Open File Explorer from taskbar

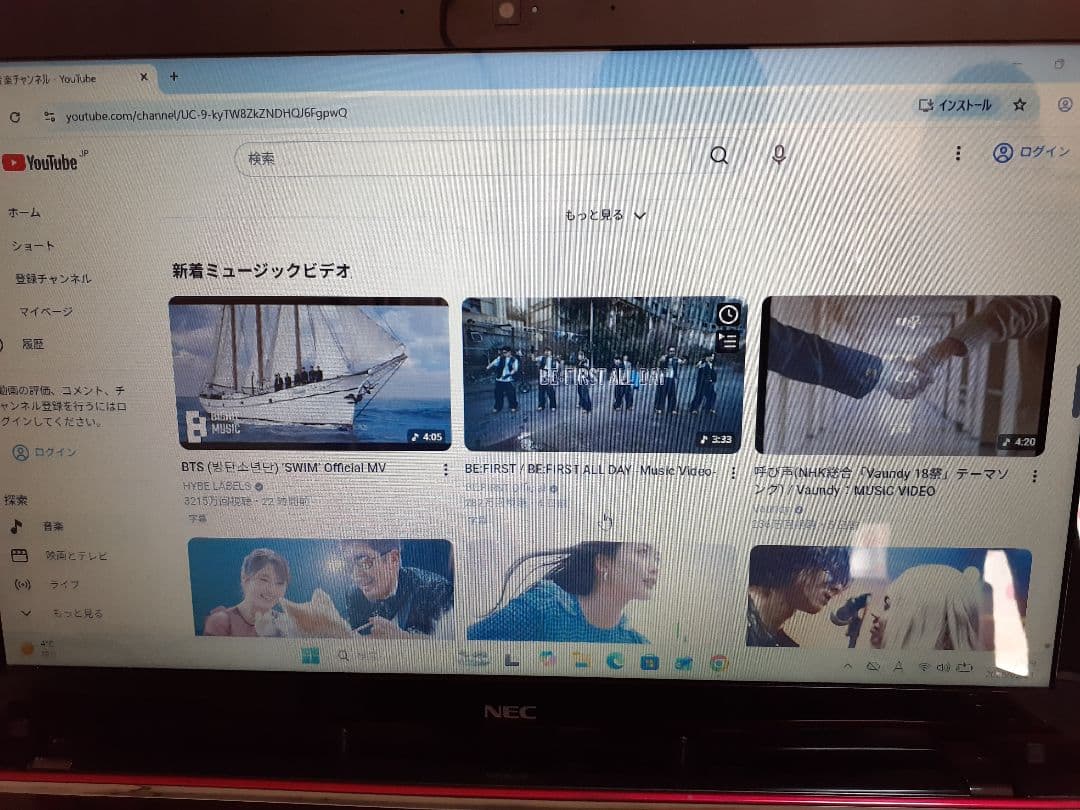pos(581,661)
